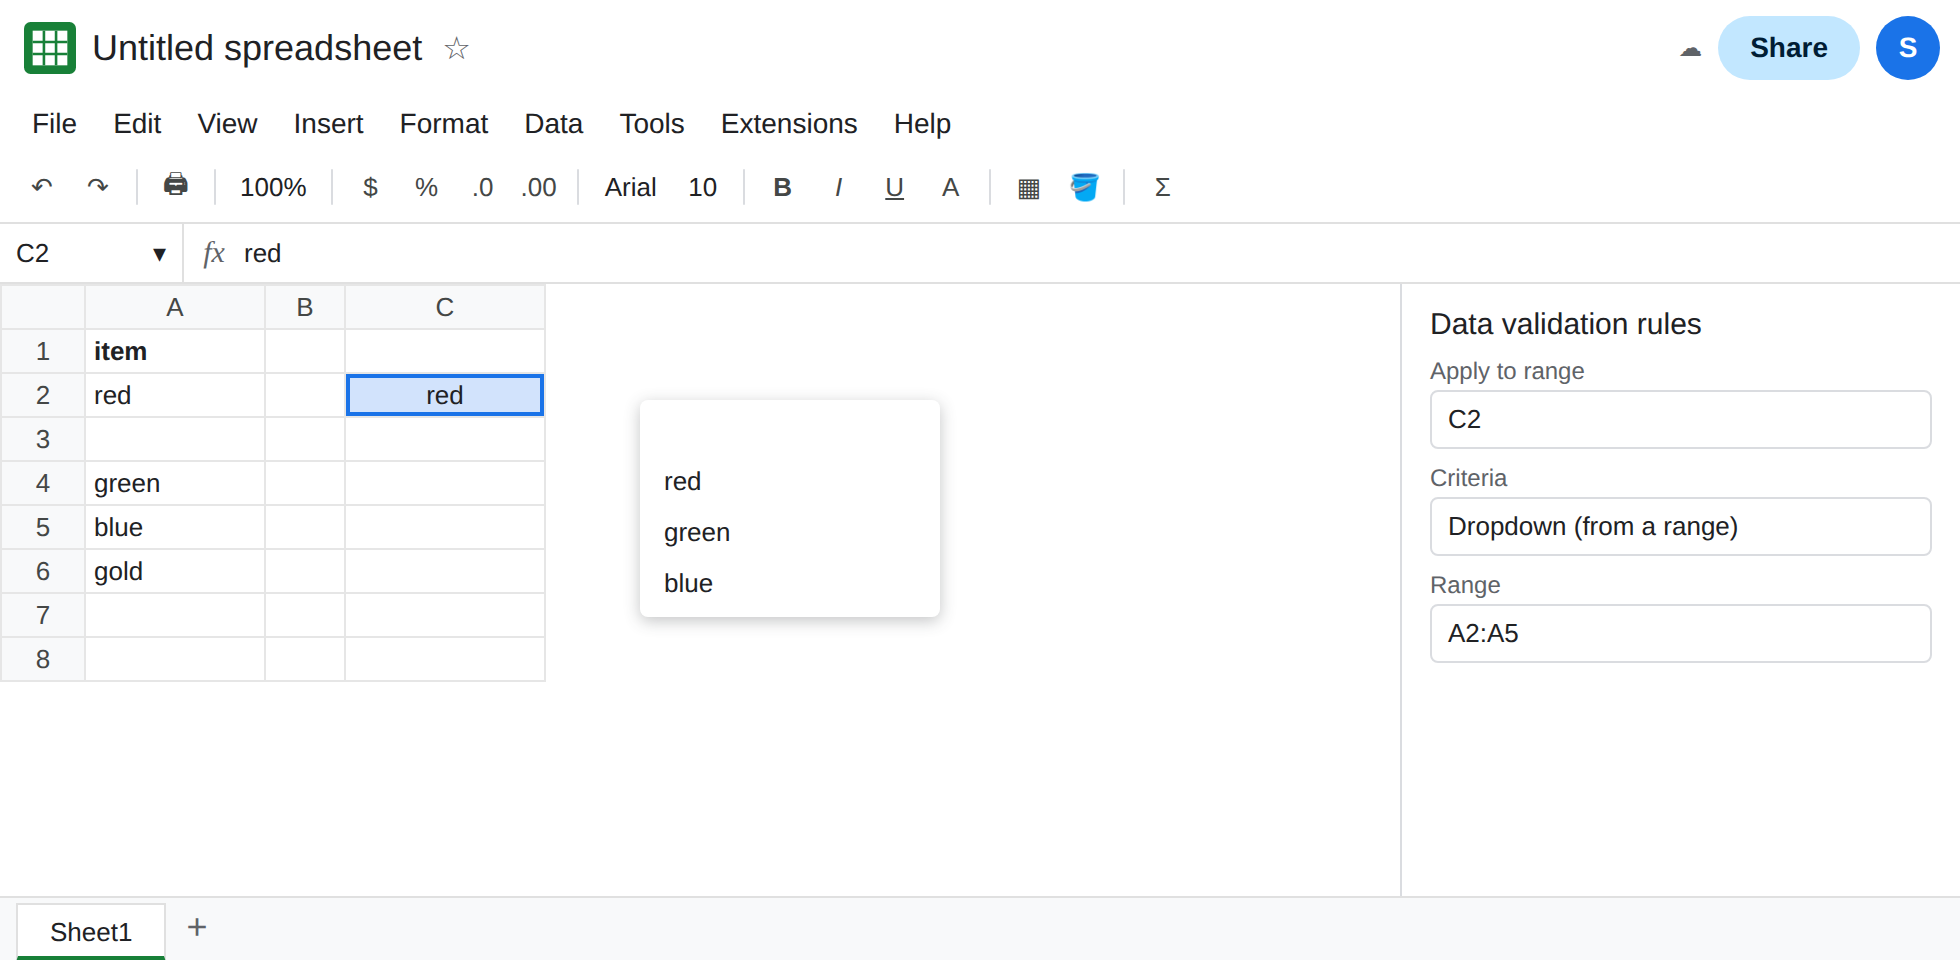
Task: Click the cloud save status icon
Action: [1690, 49]
